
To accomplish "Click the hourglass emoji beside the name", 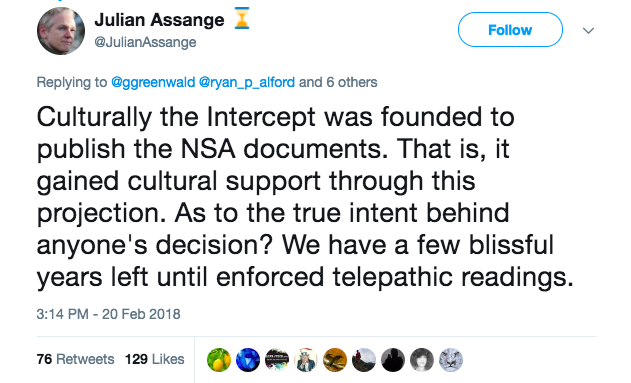I will [242, 18].
